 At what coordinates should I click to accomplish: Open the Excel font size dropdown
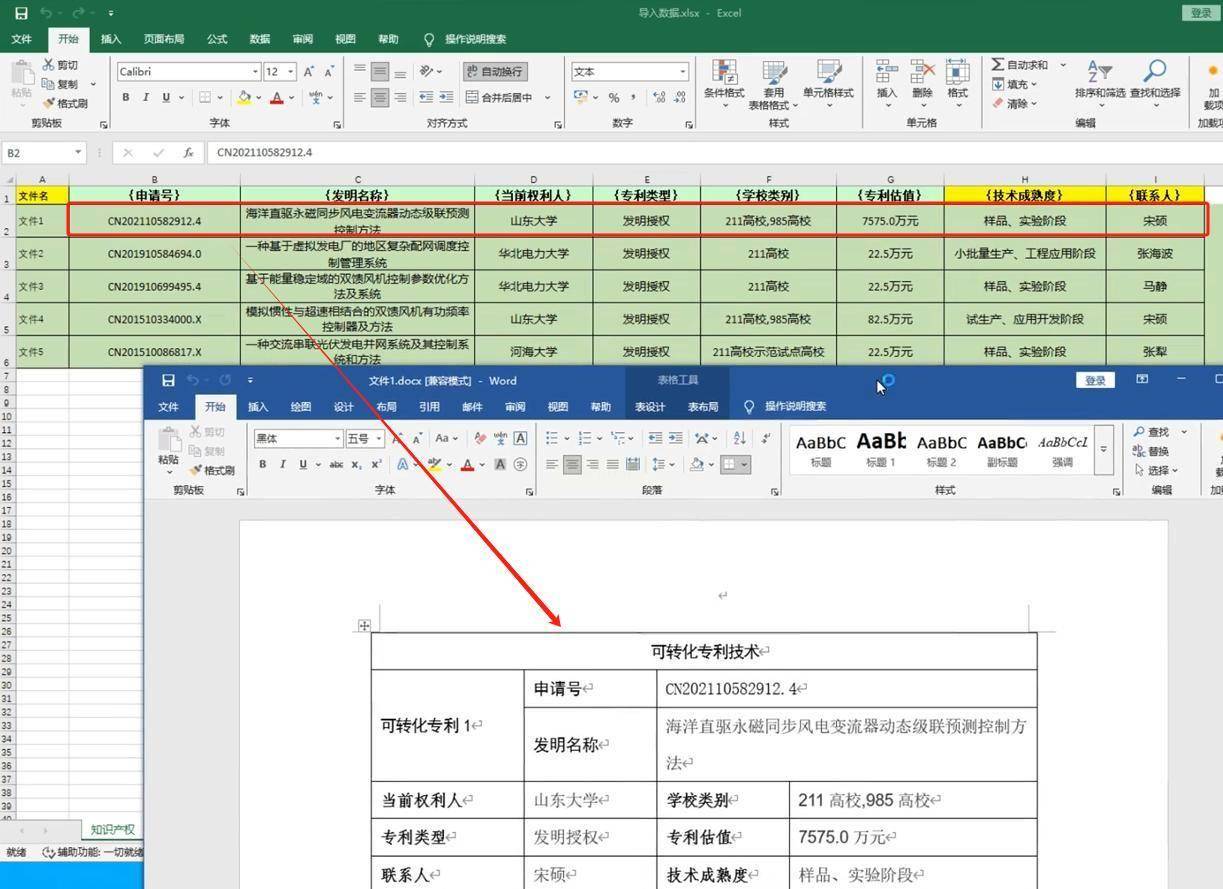click(x=289, y=71)
